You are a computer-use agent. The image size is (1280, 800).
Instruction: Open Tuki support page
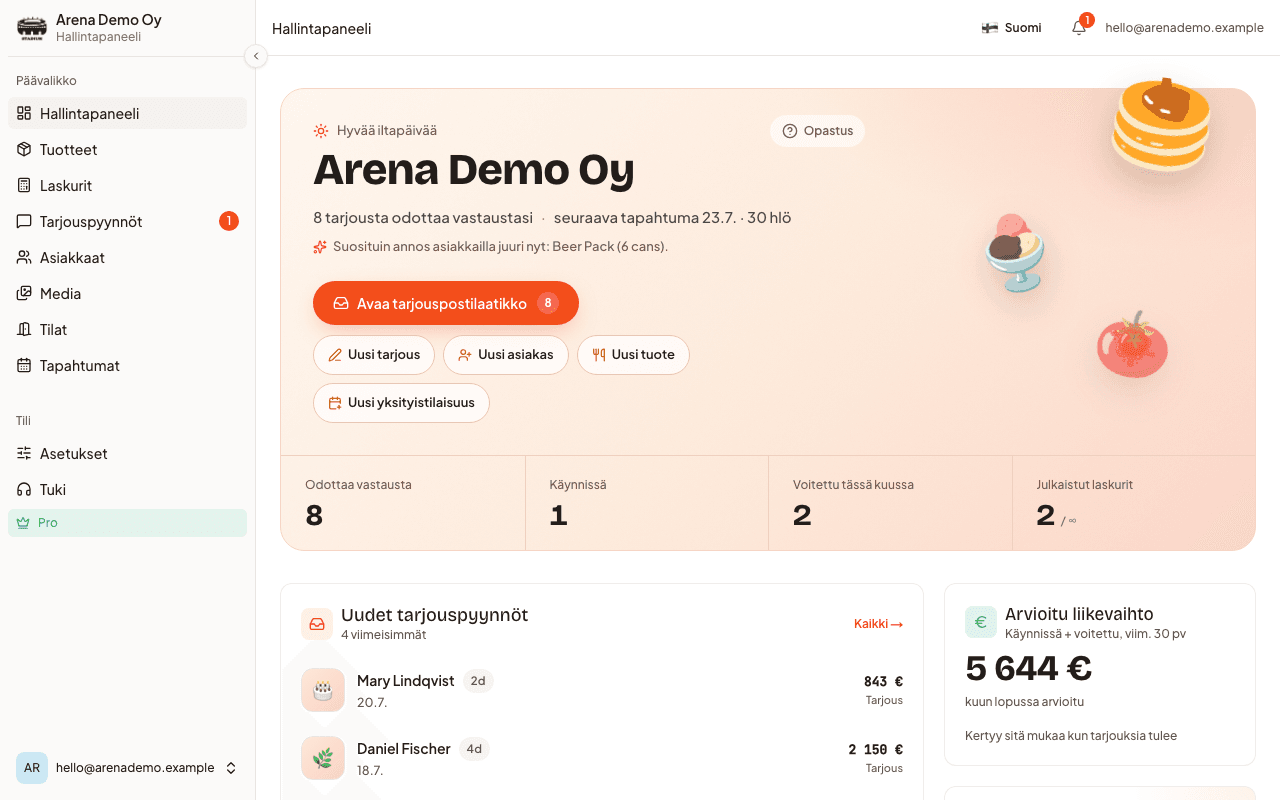click(127, 489)
